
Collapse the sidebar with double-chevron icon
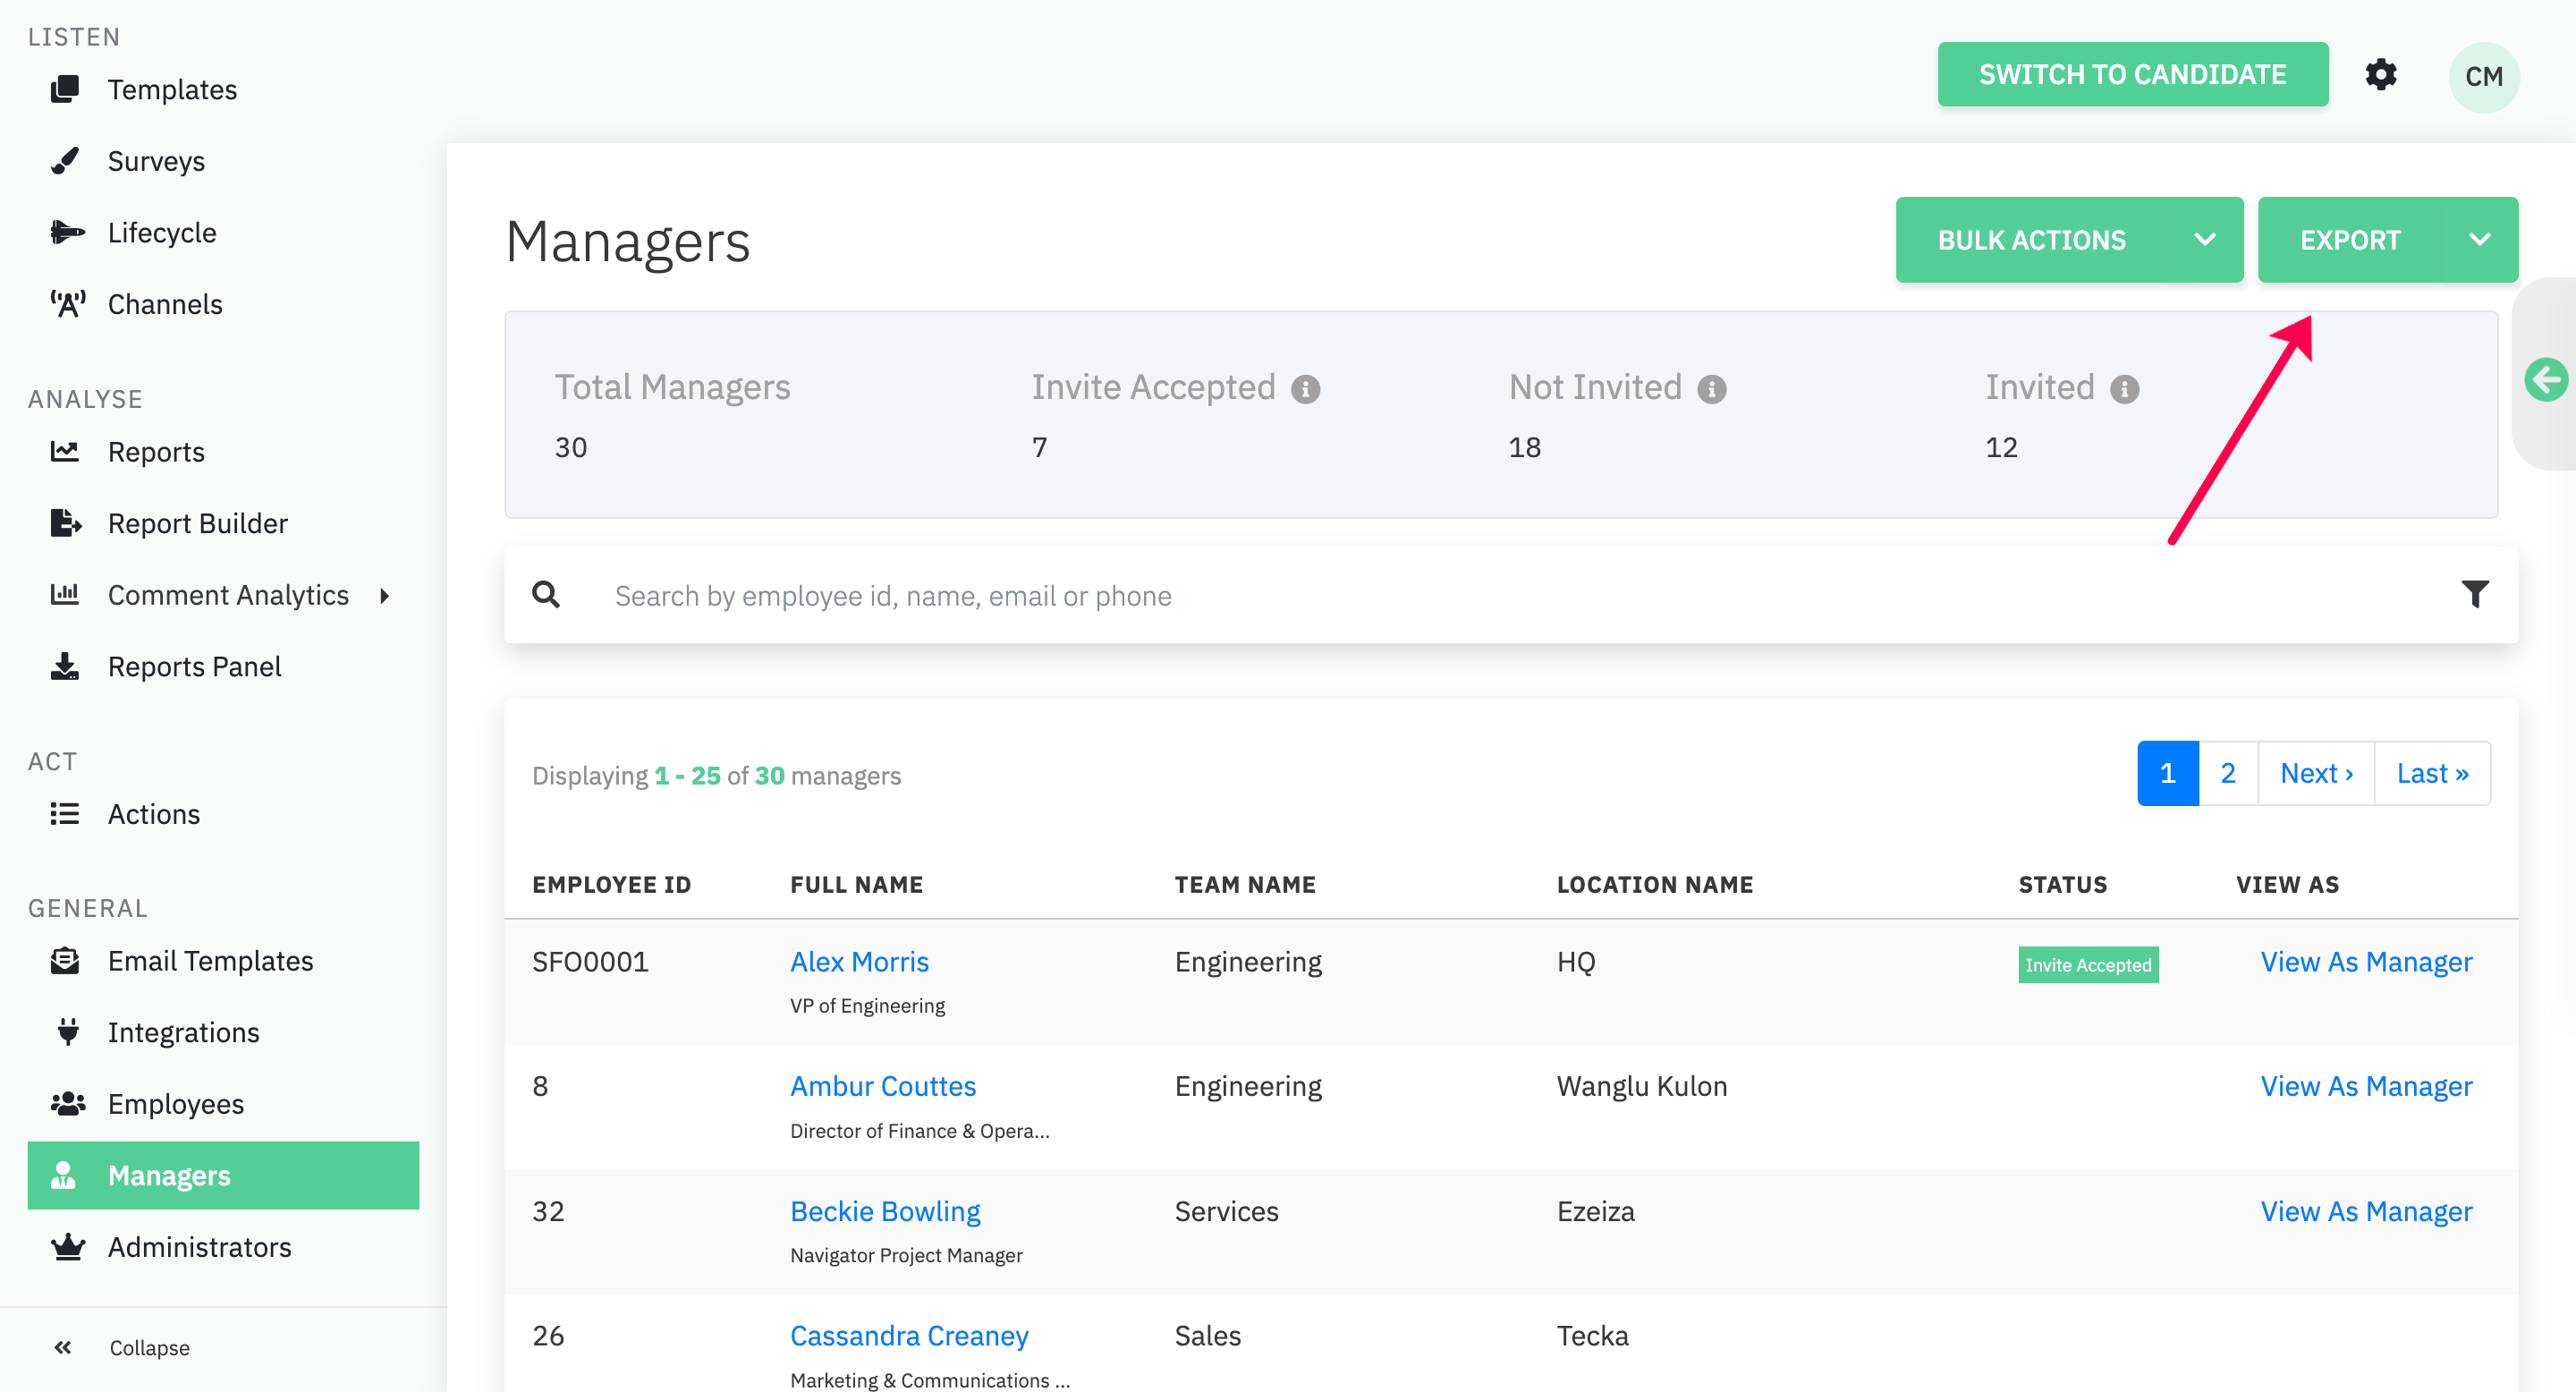point(63,1347)
